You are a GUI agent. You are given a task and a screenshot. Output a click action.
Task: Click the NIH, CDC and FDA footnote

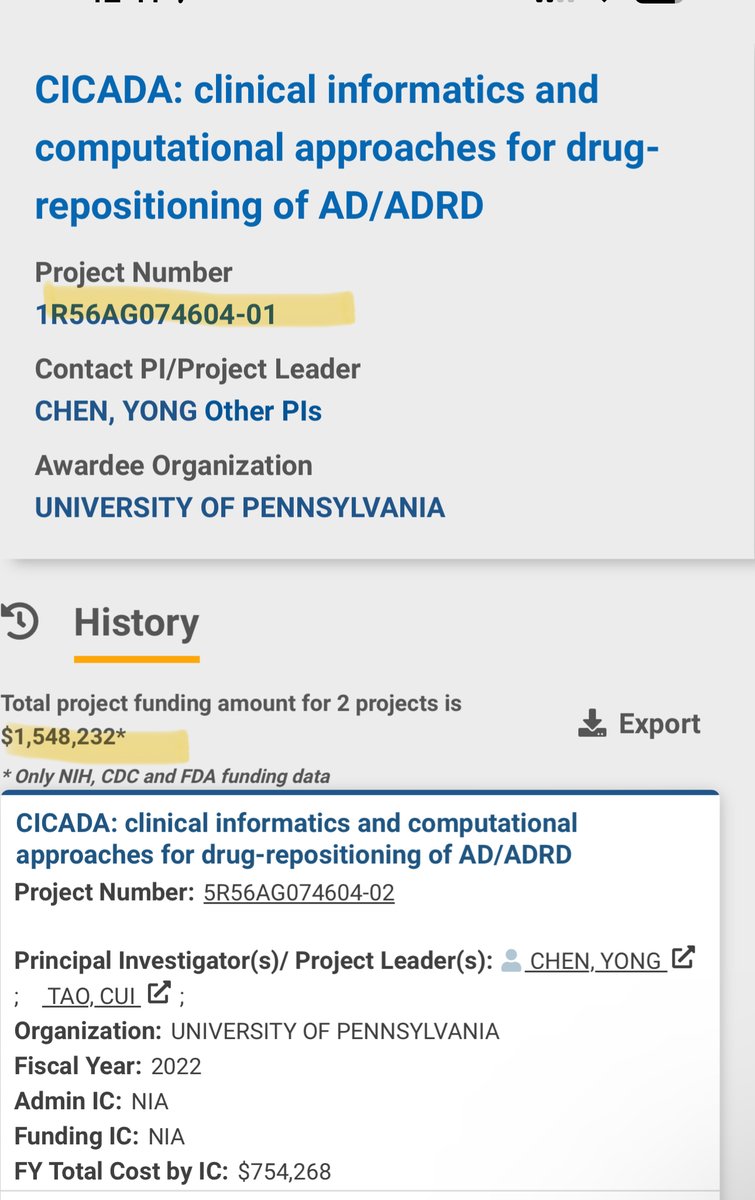click(165, 776)
